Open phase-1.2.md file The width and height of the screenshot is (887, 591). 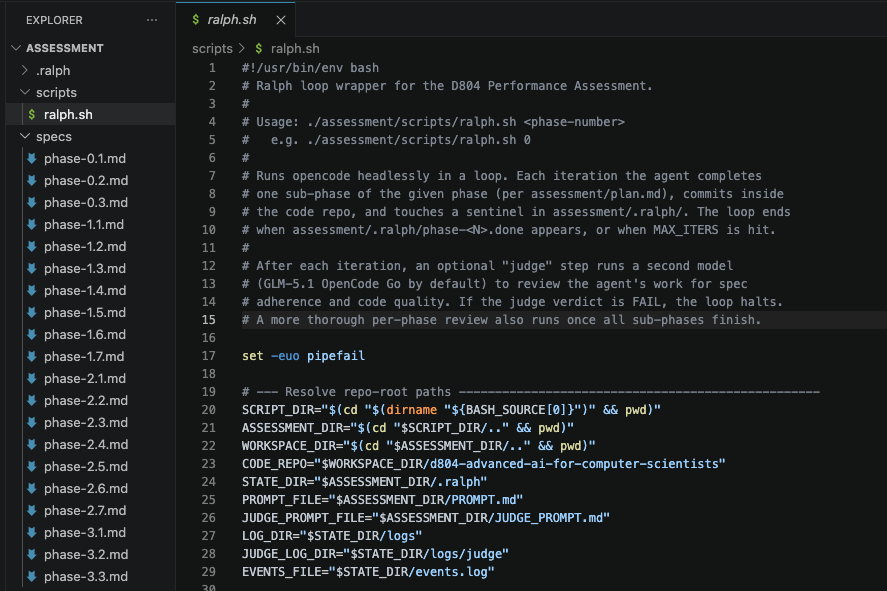coord(91,247)
